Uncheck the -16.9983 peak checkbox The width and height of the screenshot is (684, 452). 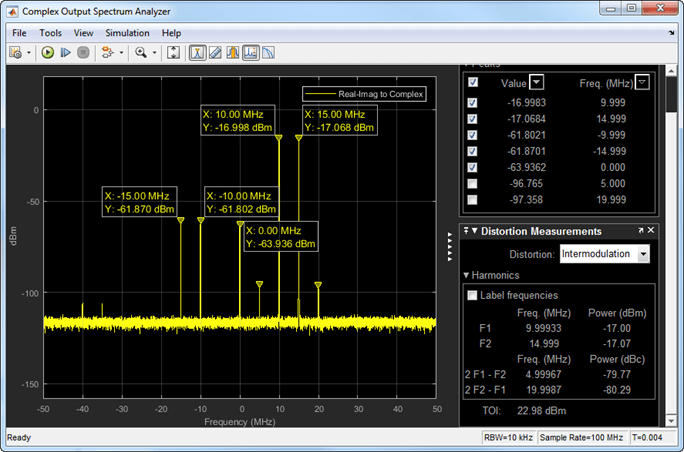pos(473,102)
